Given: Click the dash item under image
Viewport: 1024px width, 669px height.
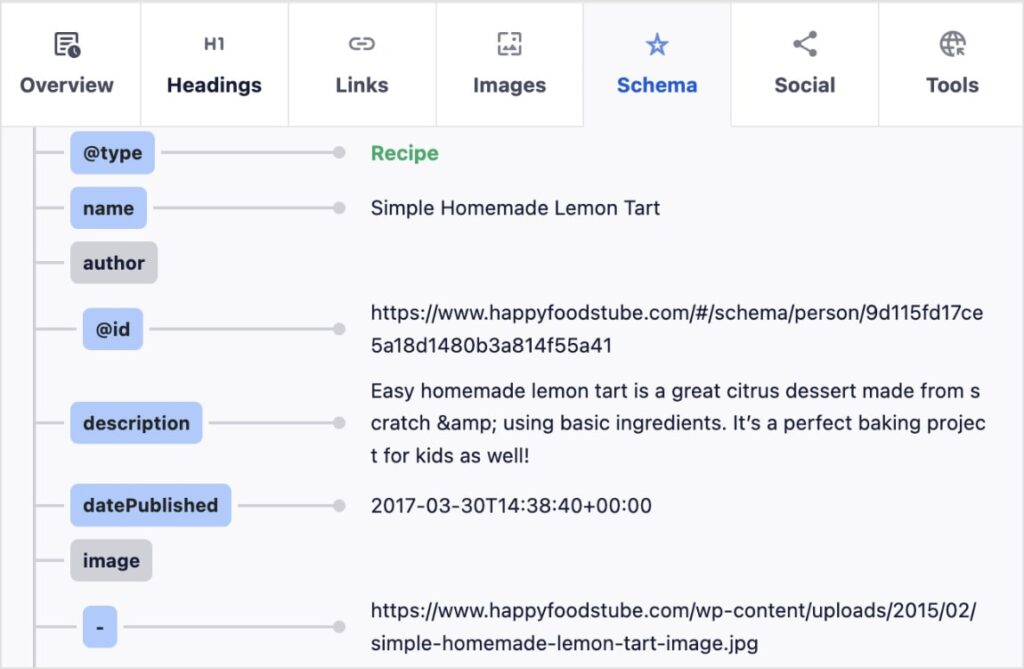Looking at the screenshot, I should pyautogui.click(x=98, y=626).
